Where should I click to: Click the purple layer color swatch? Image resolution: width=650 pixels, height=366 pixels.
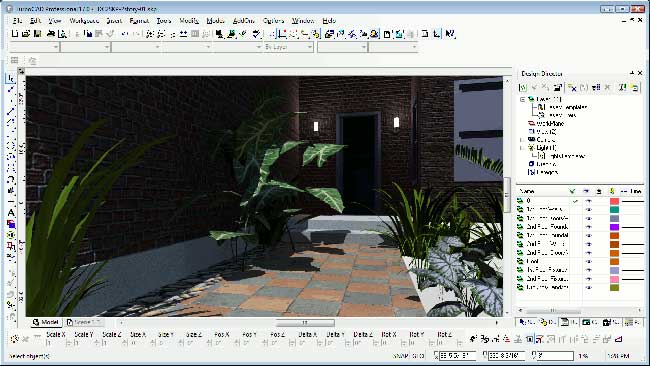614,227
